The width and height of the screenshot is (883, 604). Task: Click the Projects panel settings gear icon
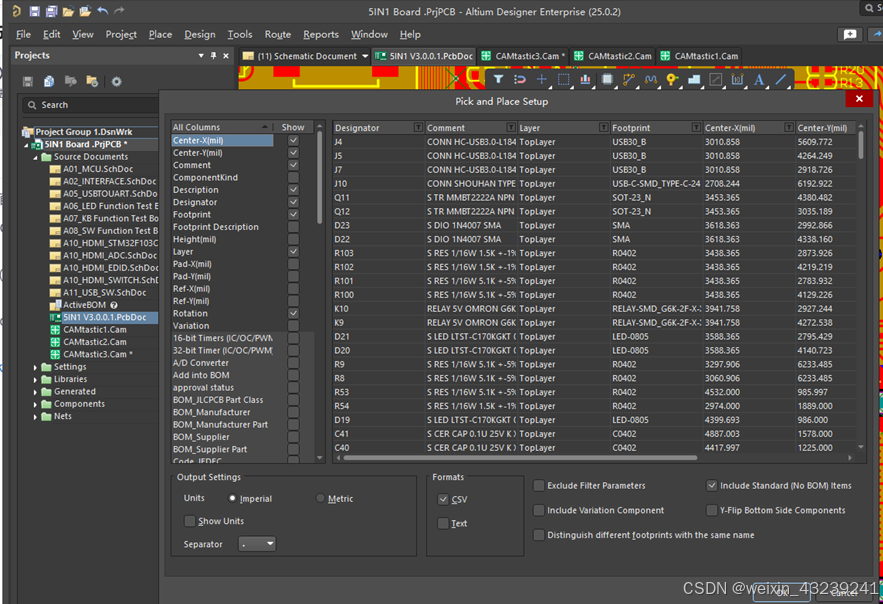(116, 81)
